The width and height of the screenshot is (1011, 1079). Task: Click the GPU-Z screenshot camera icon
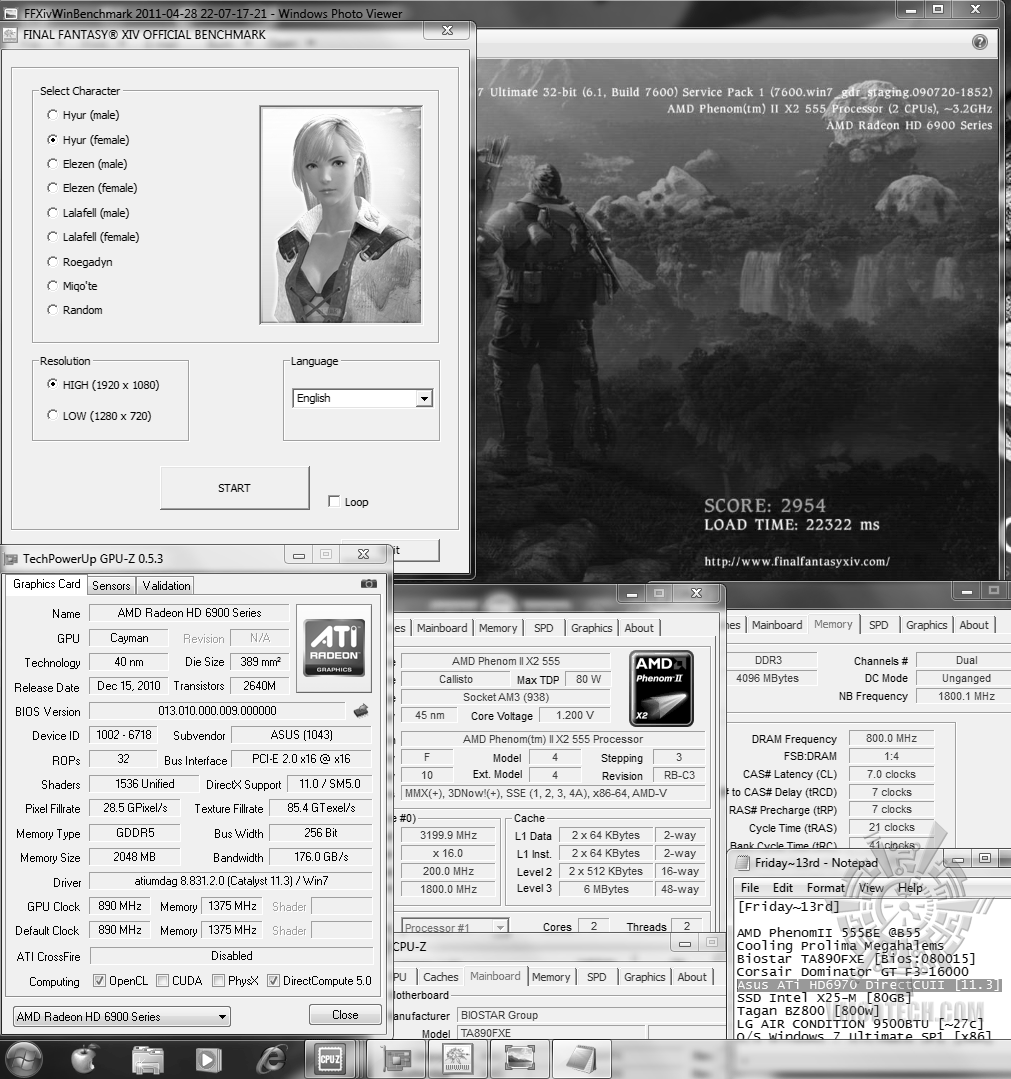pos(369,584)
